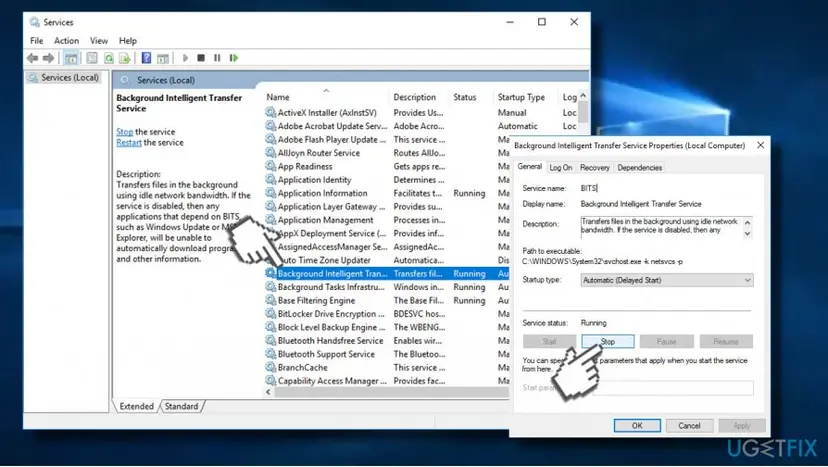Select the Application Management service row

[x=386, y=220]
